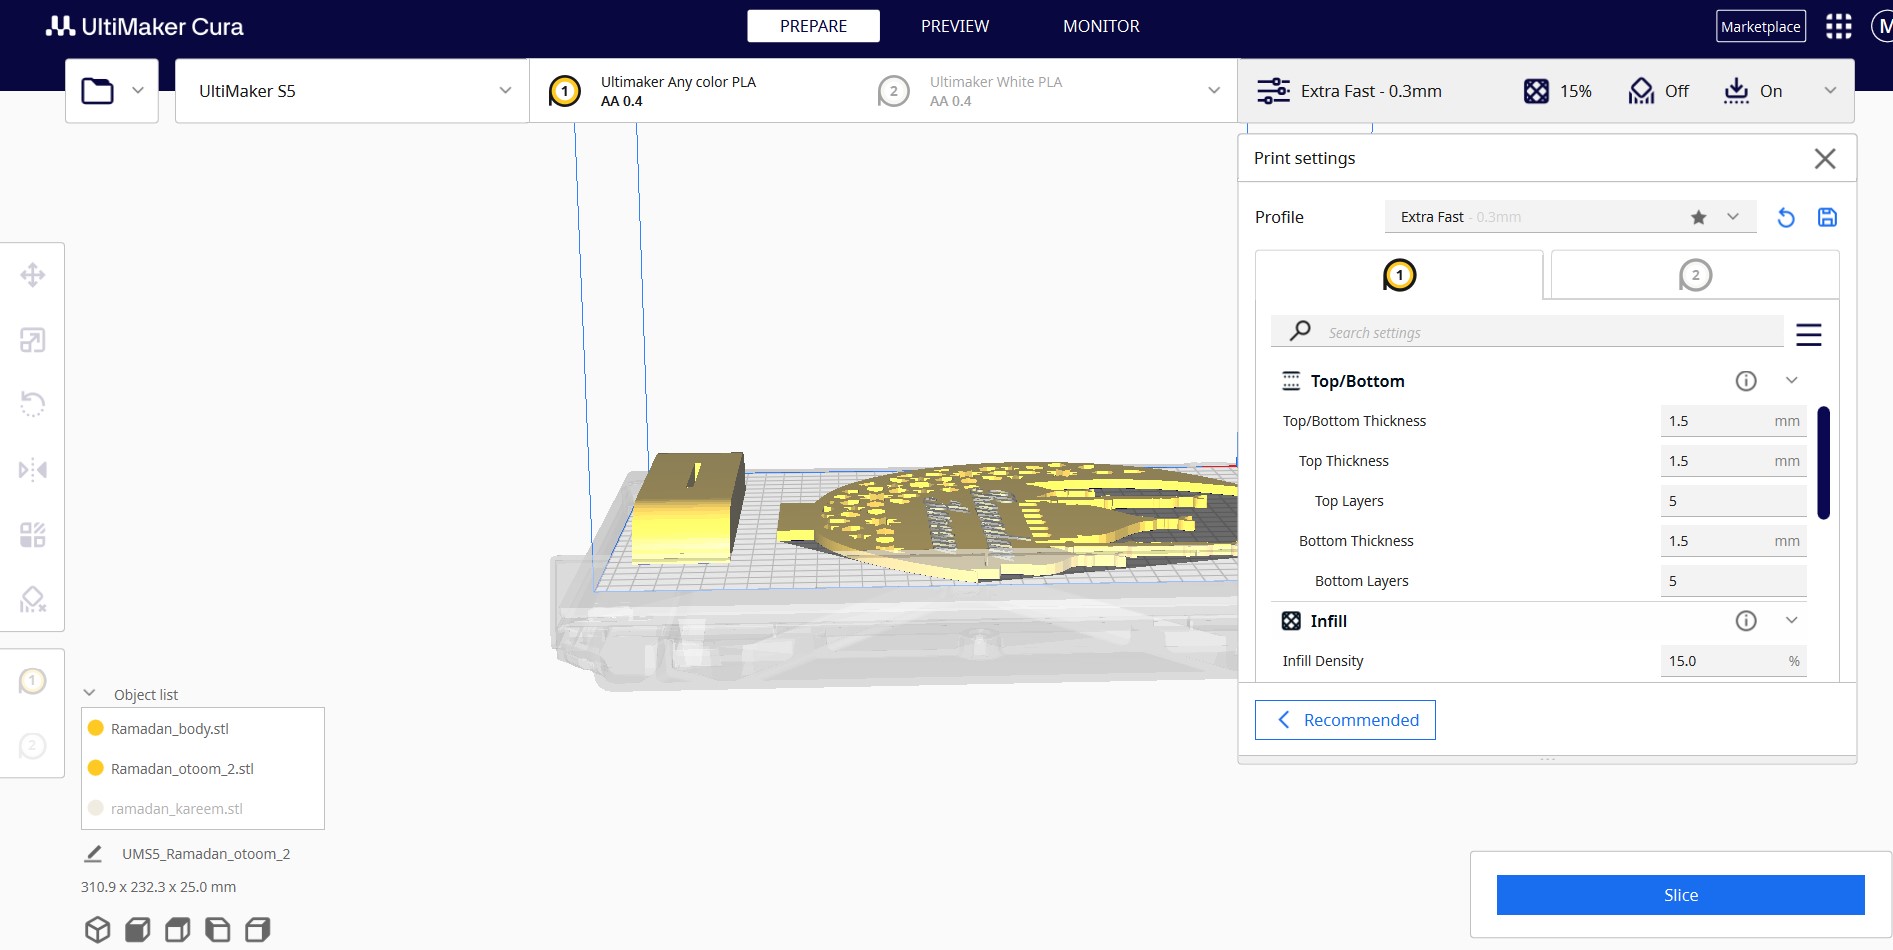Screen dimensions: 1893x950
Task: Click the Extra Fast - 0.3mm profile summary
Action: click(x=1349, y=91)
